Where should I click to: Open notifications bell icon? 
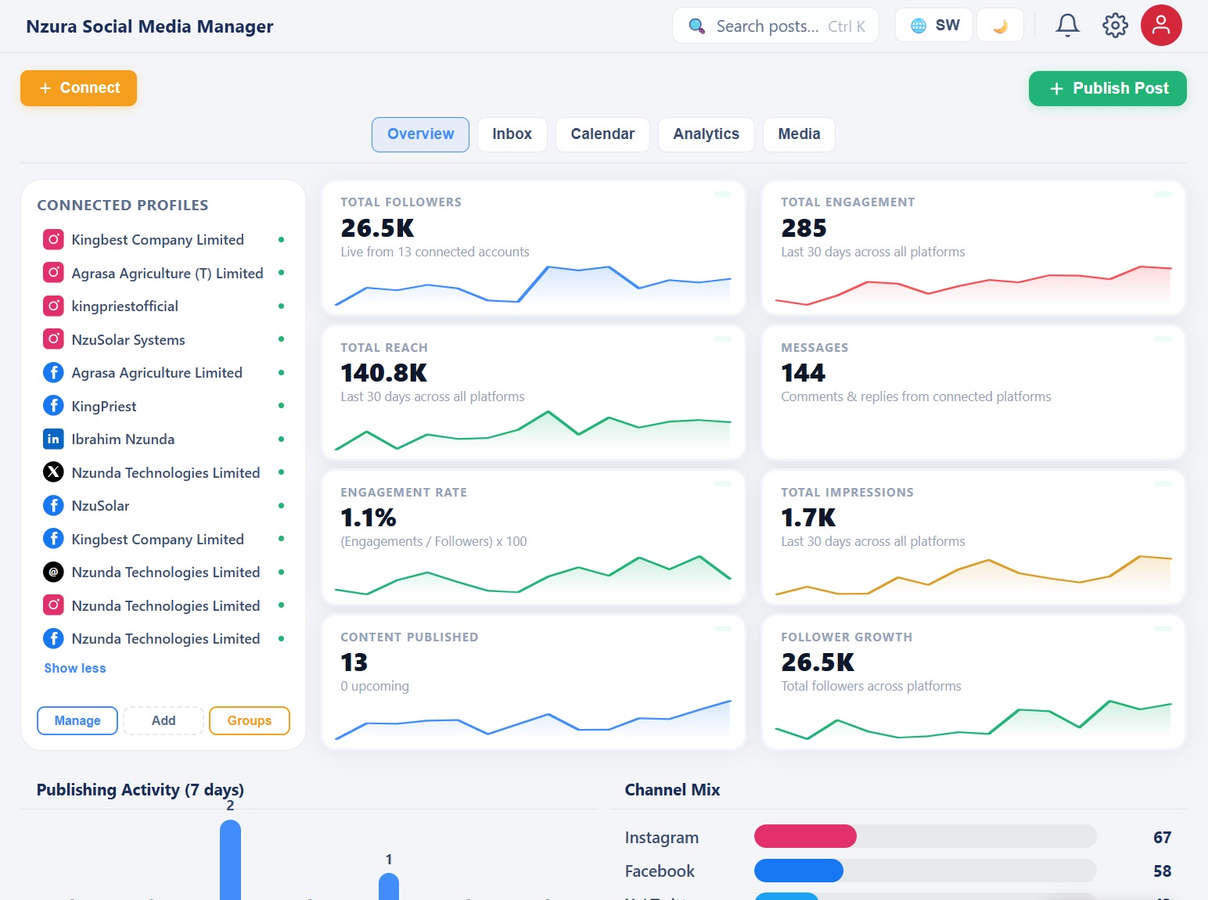point(1068,26)
